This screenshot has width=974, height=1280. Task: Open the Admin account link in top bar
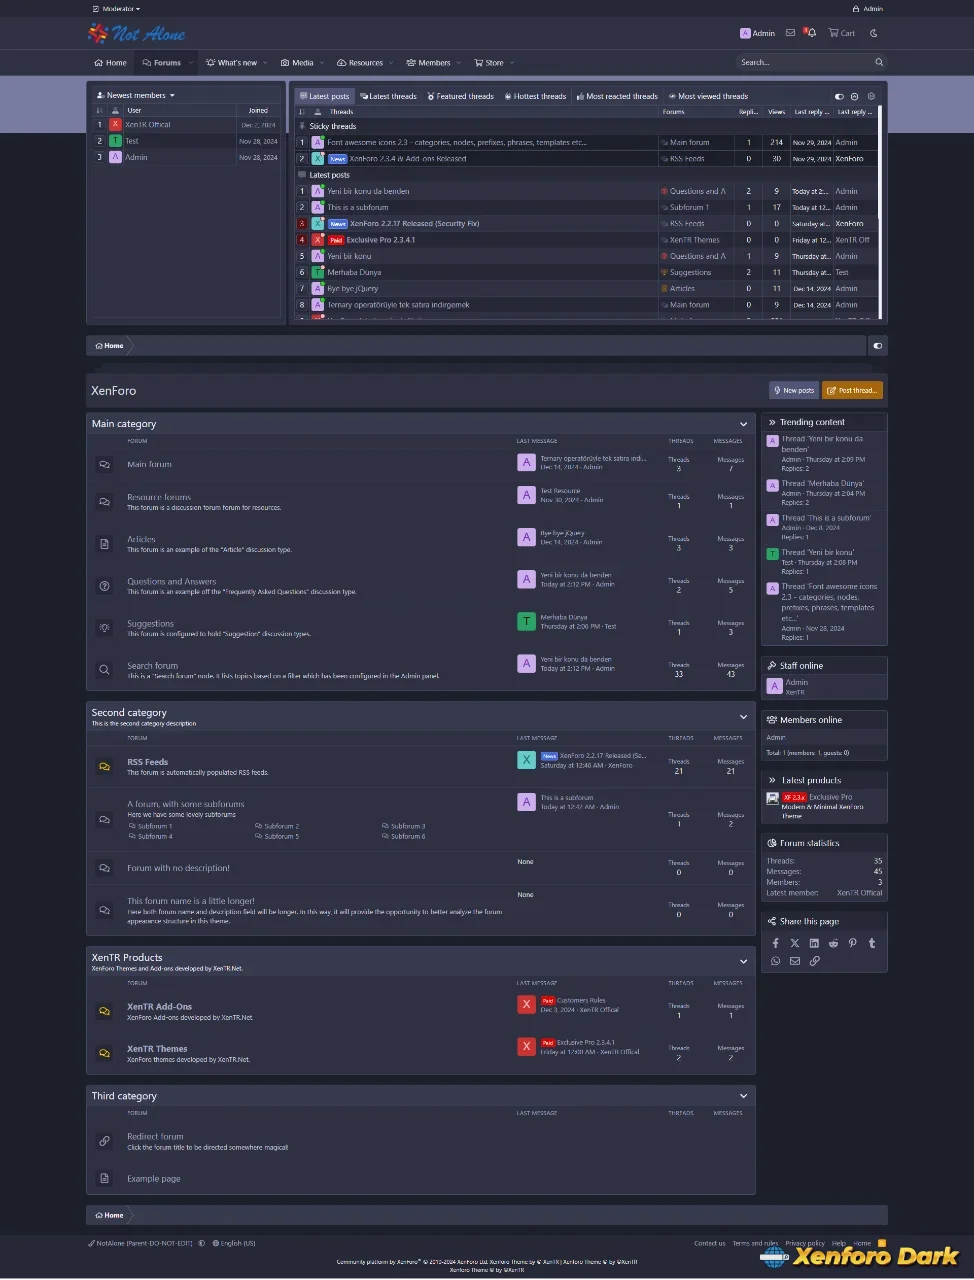click(869, 9)
